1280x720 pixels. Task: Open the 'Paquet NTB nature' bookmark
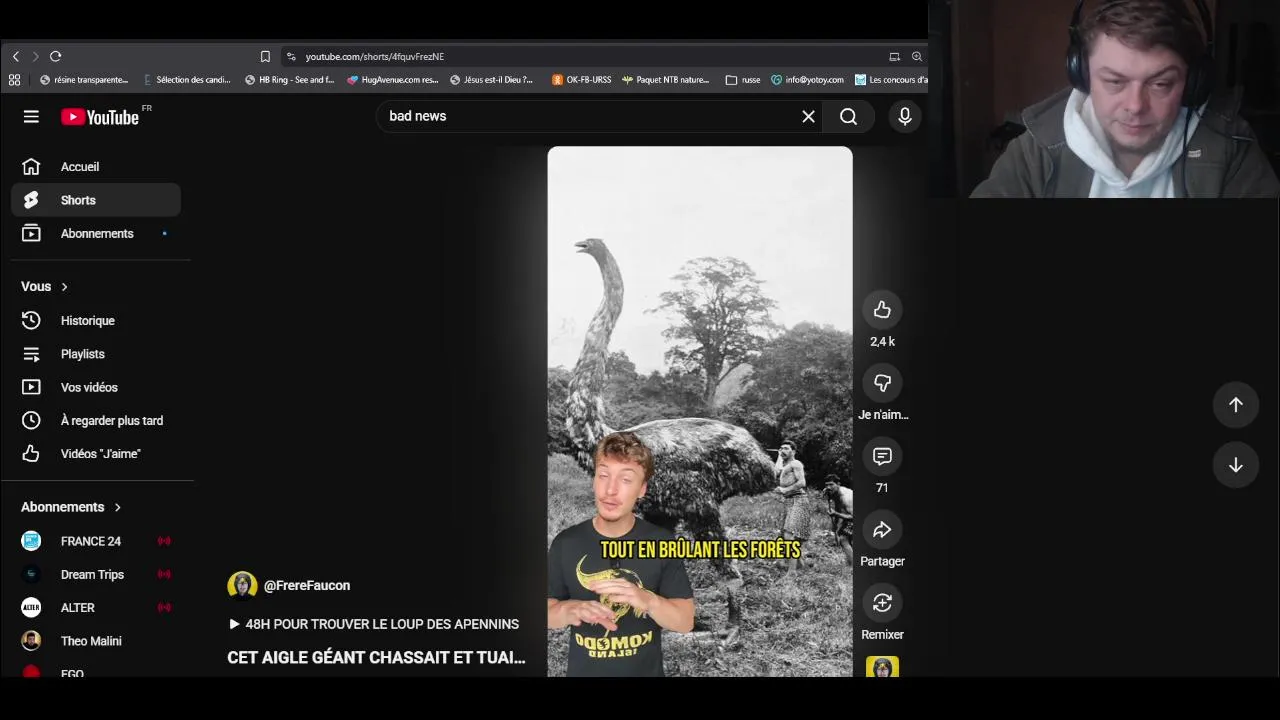tap(666, 80)
